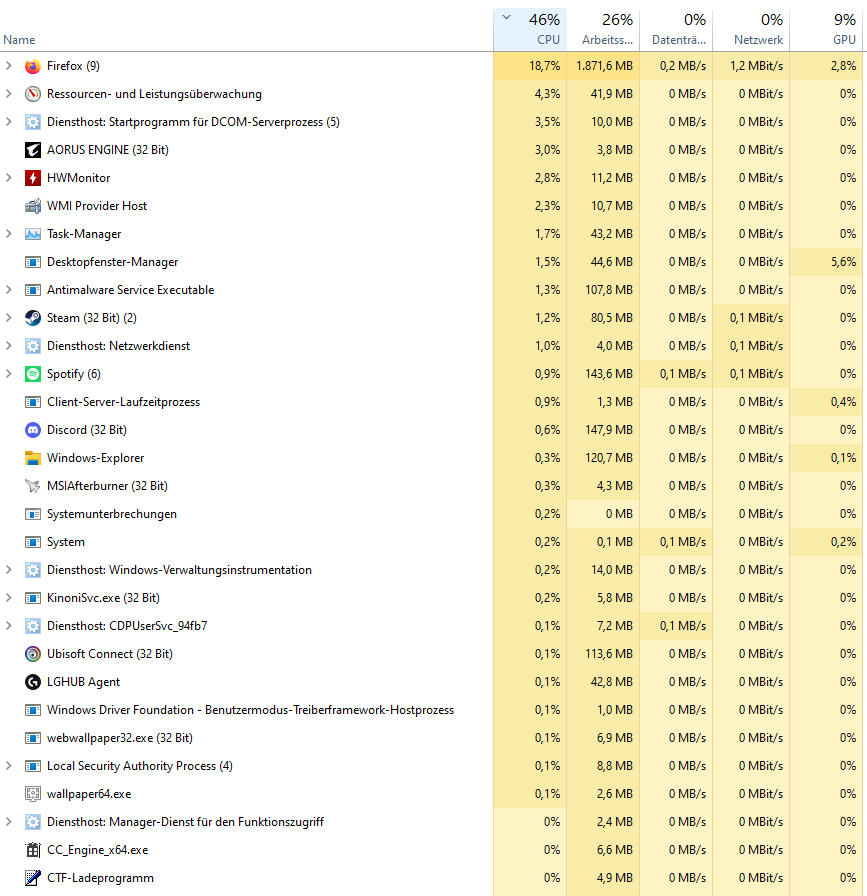Click the LGHUB Agent icon
The image size is (867, 896).
point(33,682)
